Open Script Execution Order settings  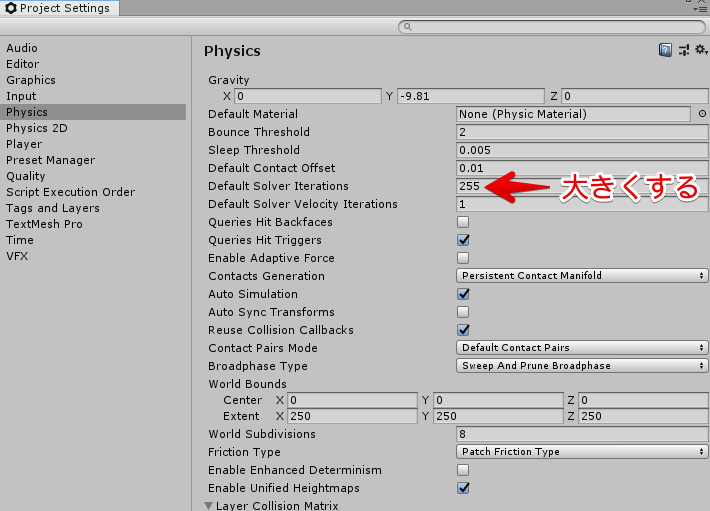93,192
